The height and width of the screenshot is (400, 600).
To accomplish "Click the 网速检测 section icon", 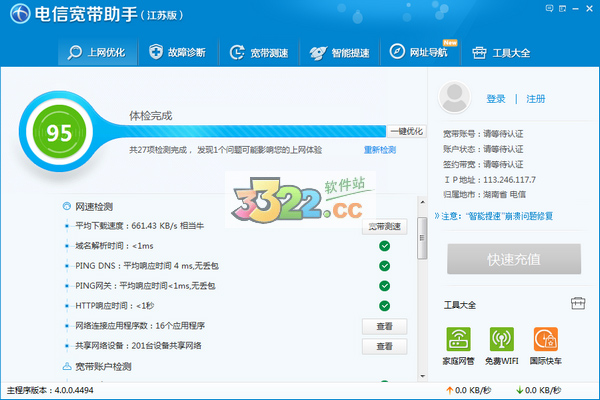I will click(67, 206).
